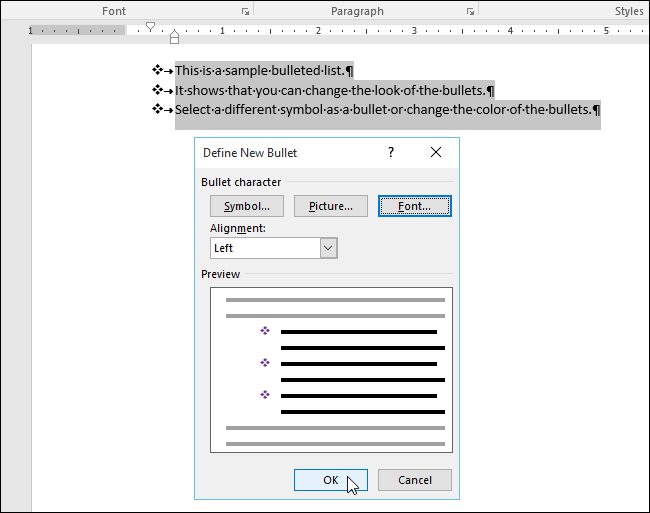
Task: Click the ruler at the 3 inch mark
Action: point(414,30)
